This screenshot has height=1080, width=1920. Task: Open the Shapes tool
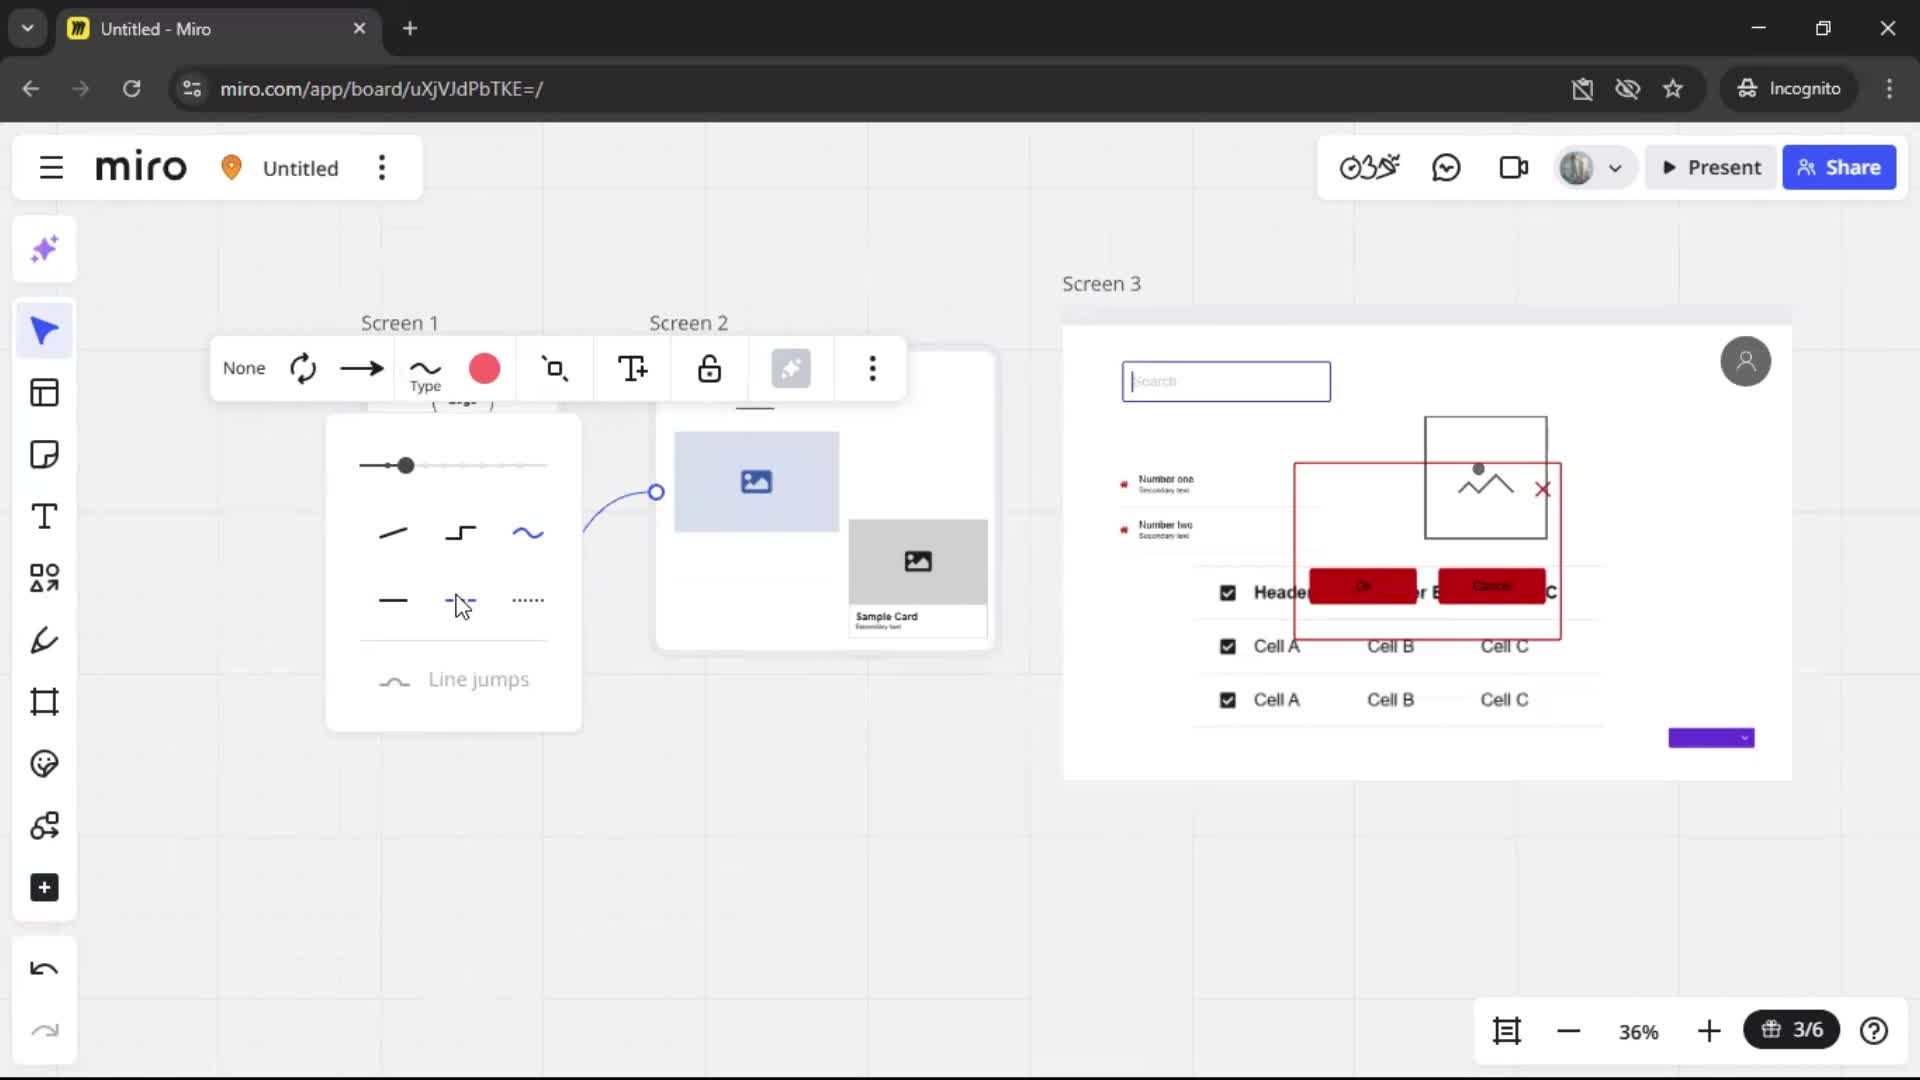[x=44, y=578]
